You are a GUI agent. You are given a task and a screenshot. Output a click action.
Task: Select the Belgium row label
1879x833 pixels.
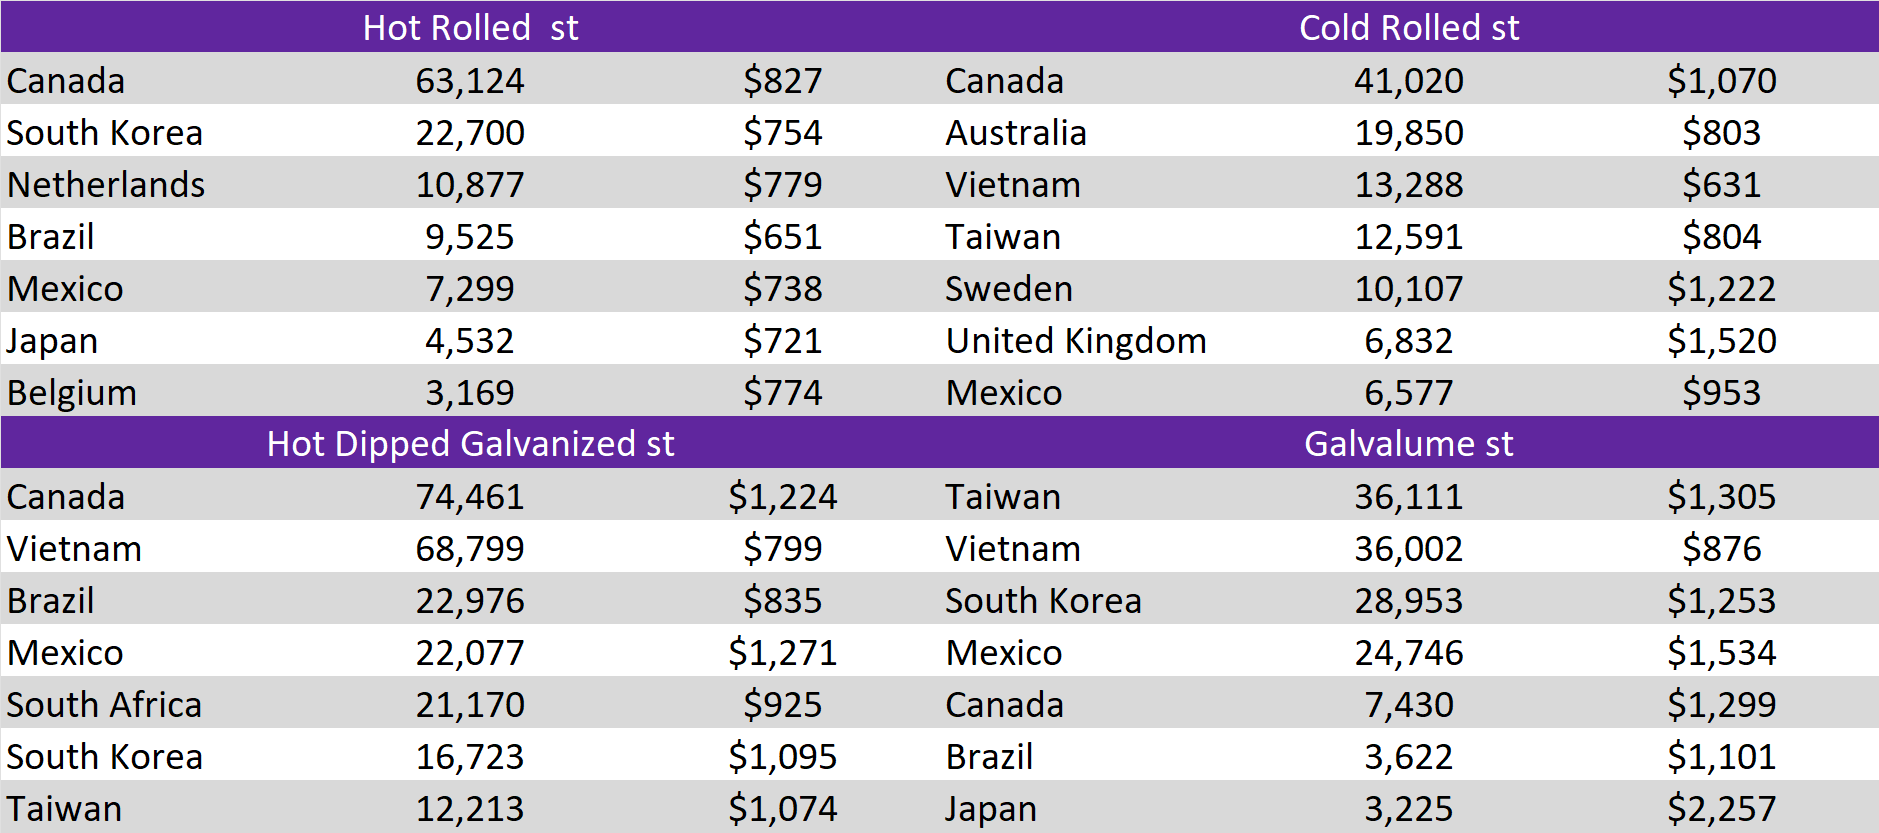click(x=72, y=393)
